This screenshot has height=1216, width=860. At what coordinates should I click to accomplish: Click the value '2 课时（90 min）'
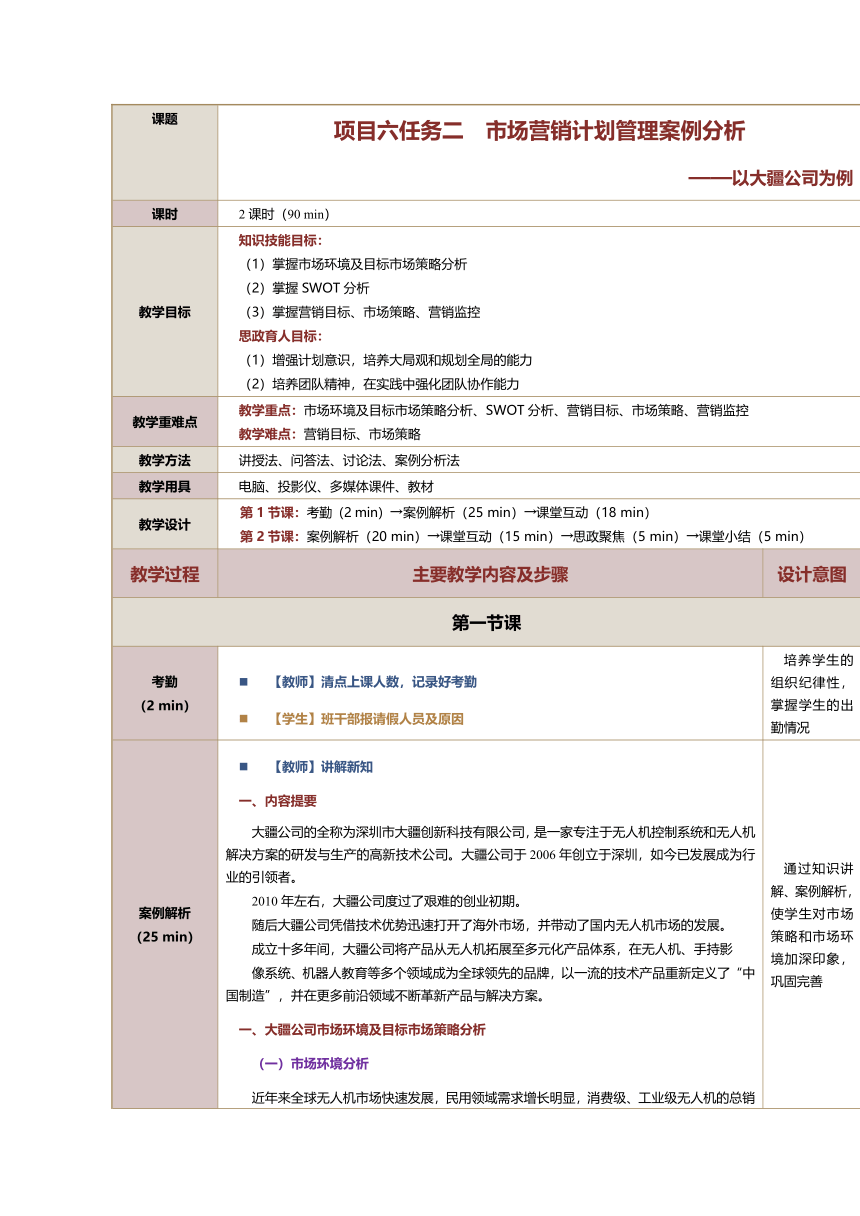point(284,214)
